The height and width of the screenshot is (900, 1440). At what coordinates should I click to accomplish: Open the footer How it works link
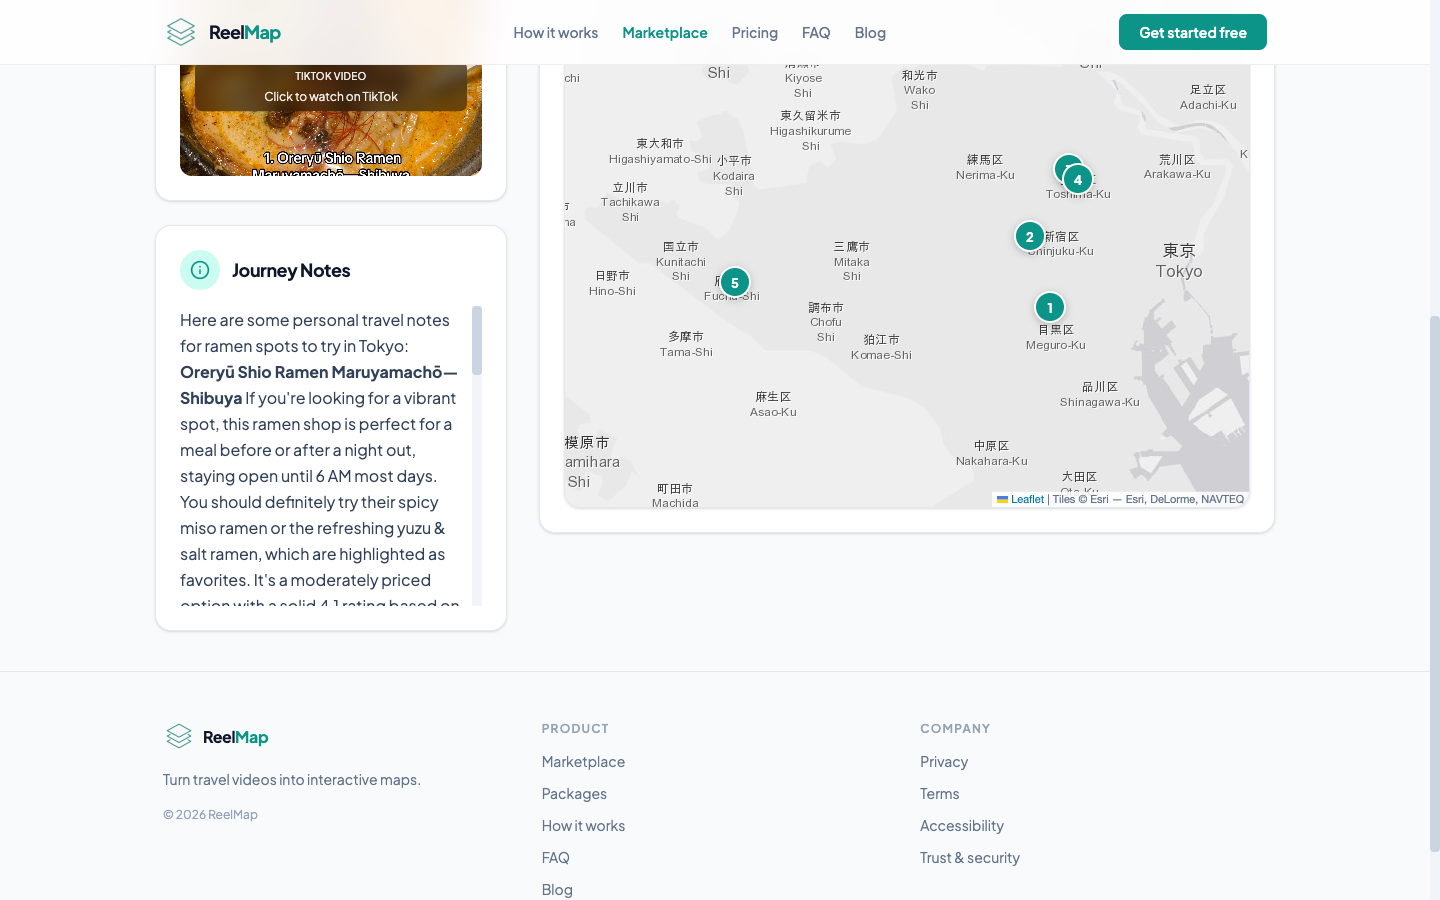click(x=583, y=825)
